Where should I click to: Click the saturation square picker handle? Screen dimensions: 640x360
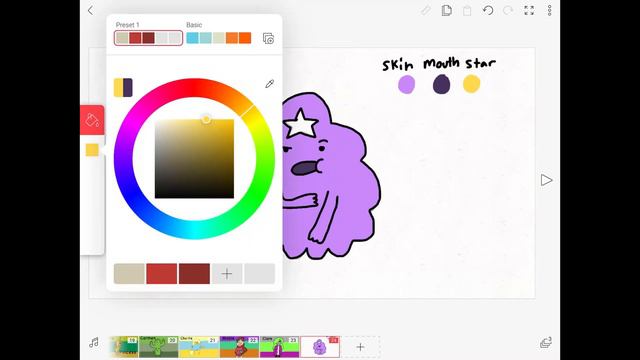coord(206,119)
